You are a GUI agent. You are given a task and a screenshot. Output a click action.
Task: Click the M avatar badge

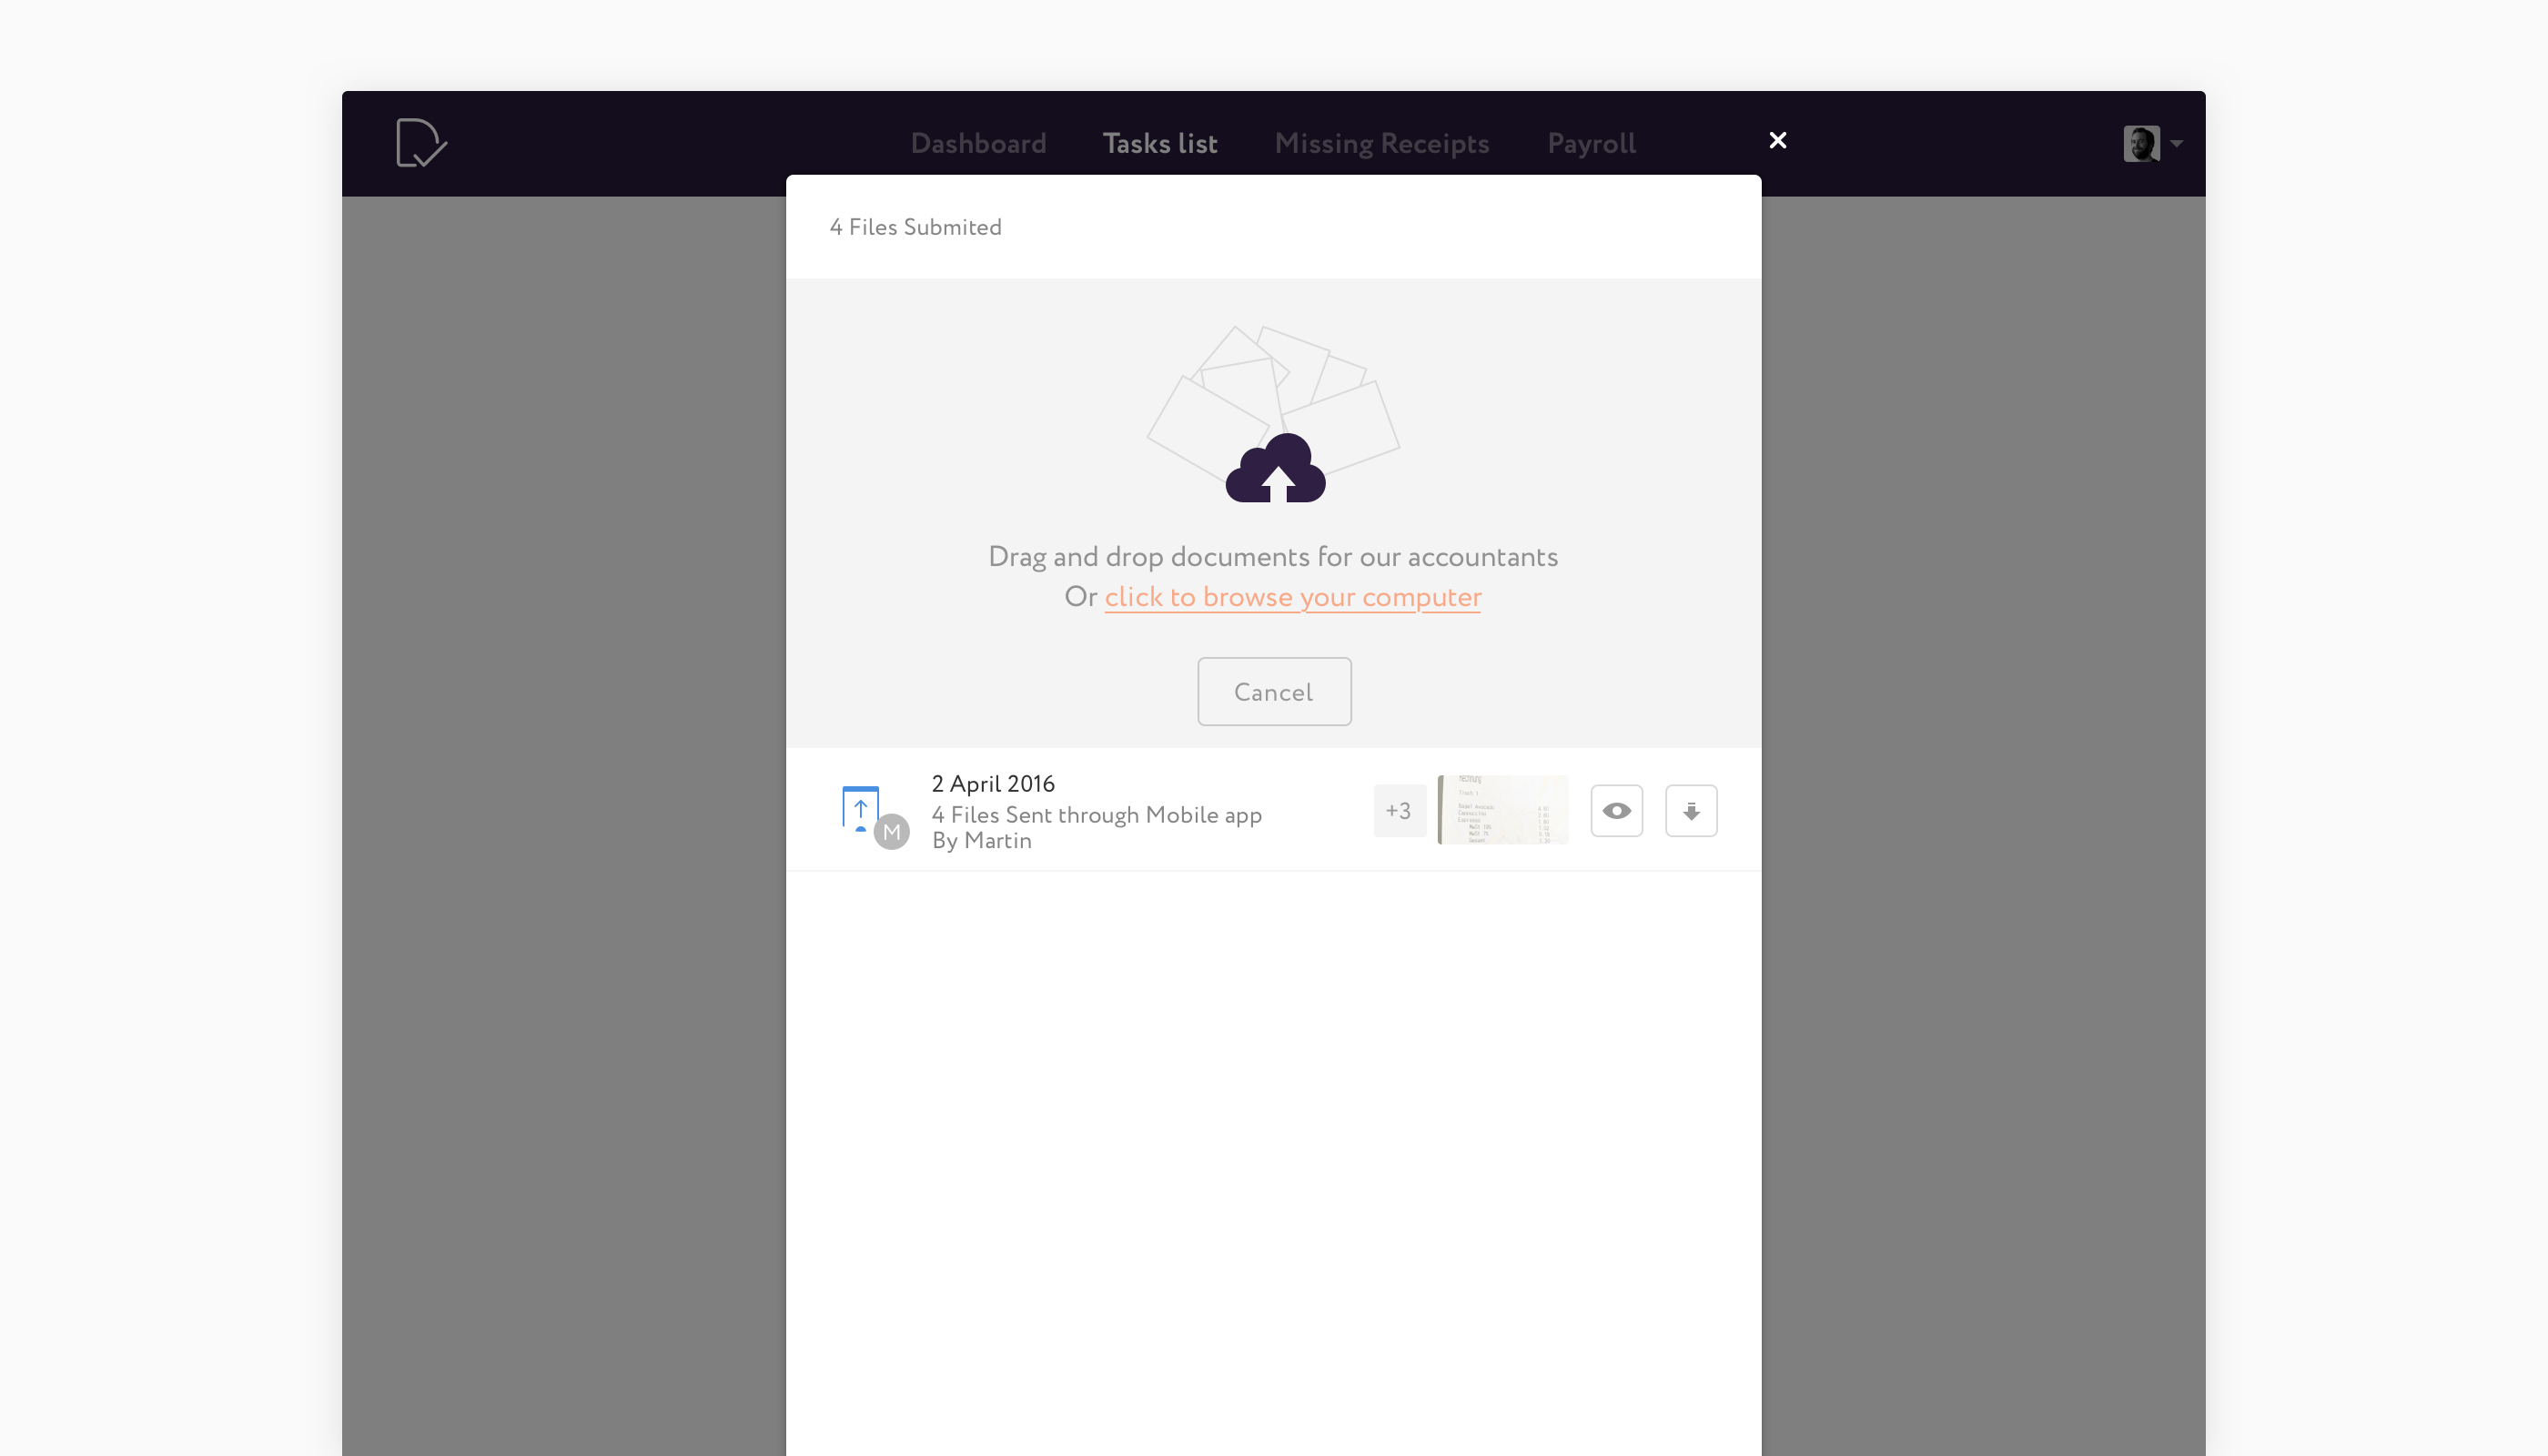[x=891, y=832]
